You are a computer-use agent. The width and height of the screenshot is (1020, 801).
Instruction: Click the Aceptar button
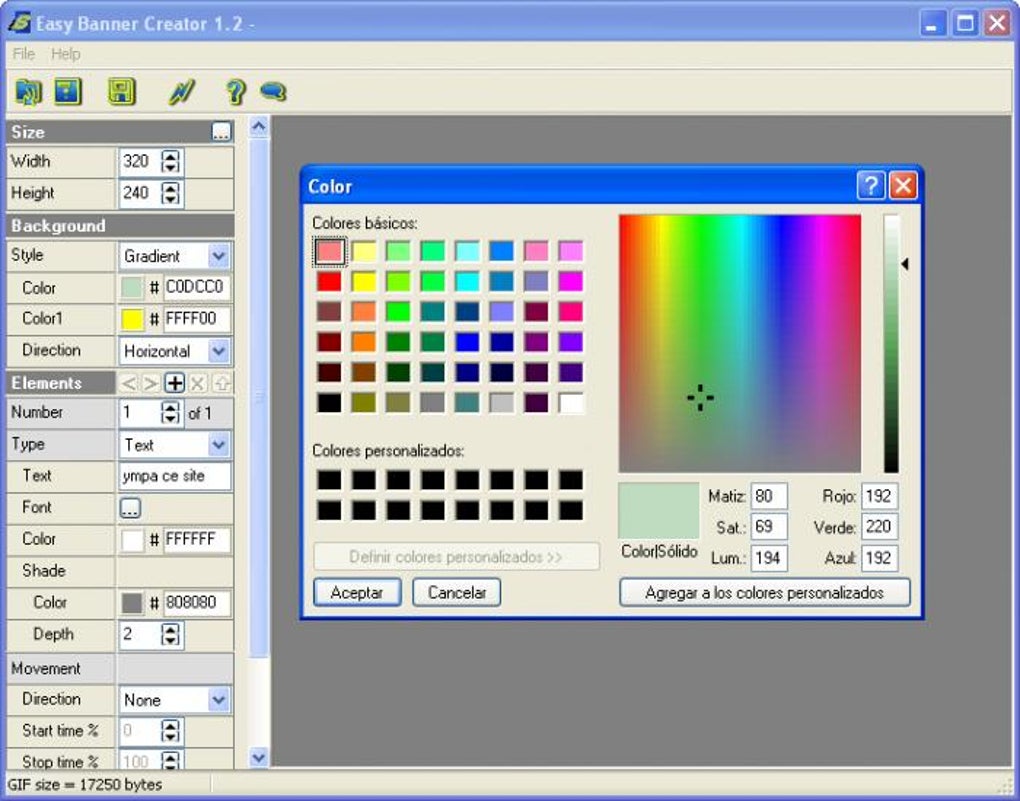coord(357,593)
